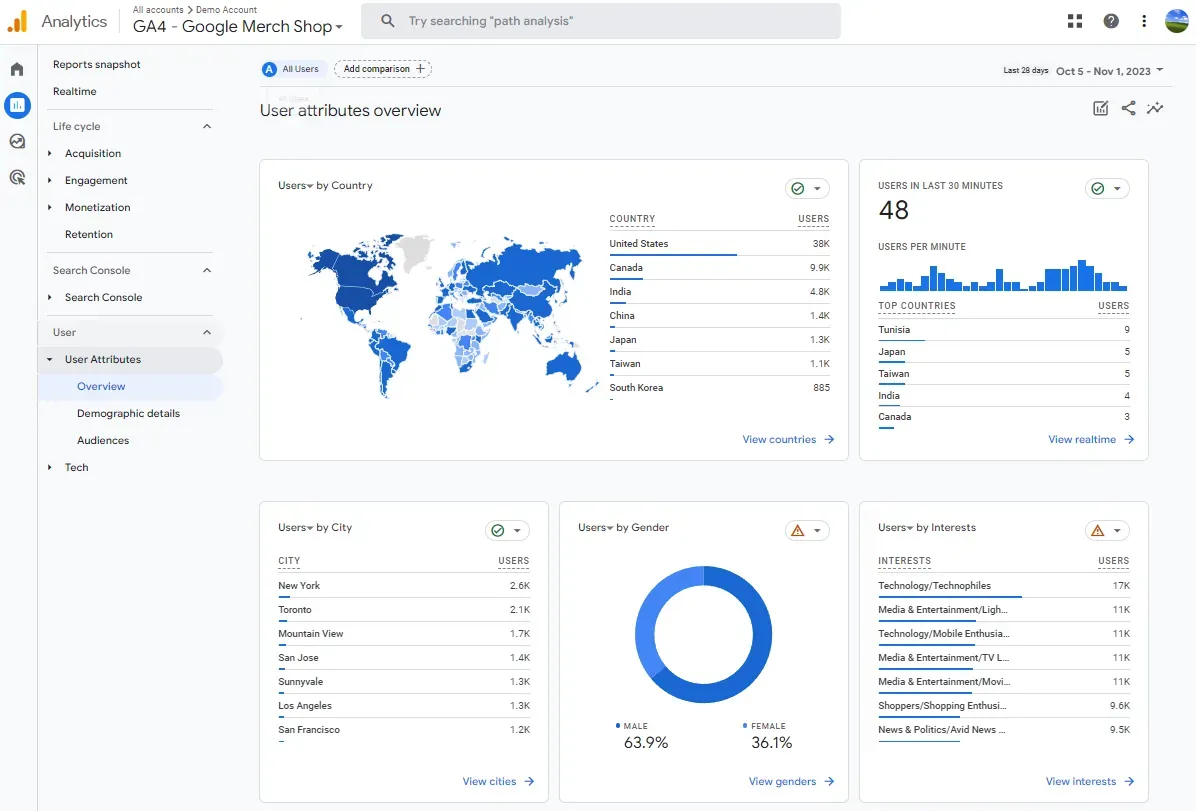Open the Insights sparkline icon
The image size is (1196, 811).
pos(1156,108)
